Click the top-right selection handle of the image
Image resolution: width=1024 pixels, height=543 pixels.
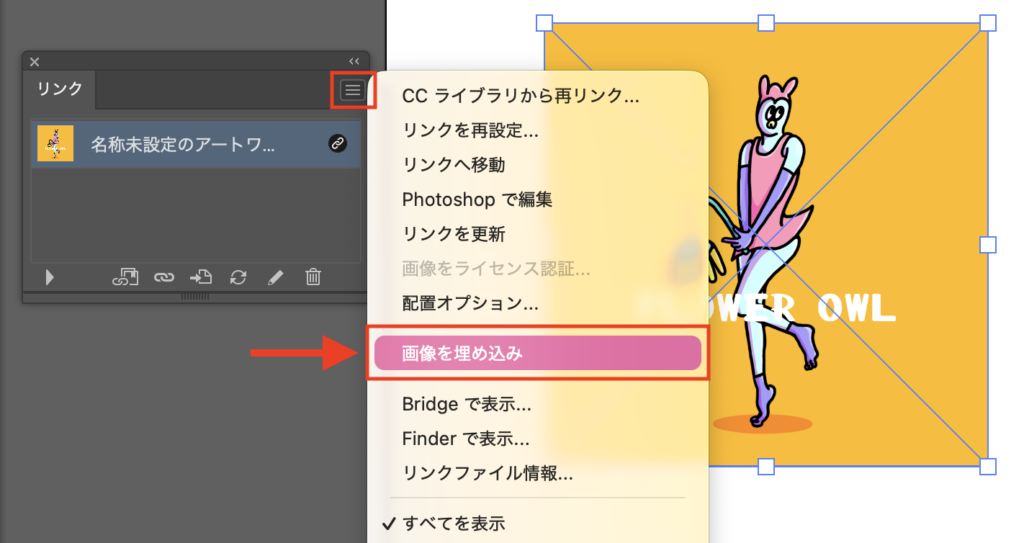point(987,23)
